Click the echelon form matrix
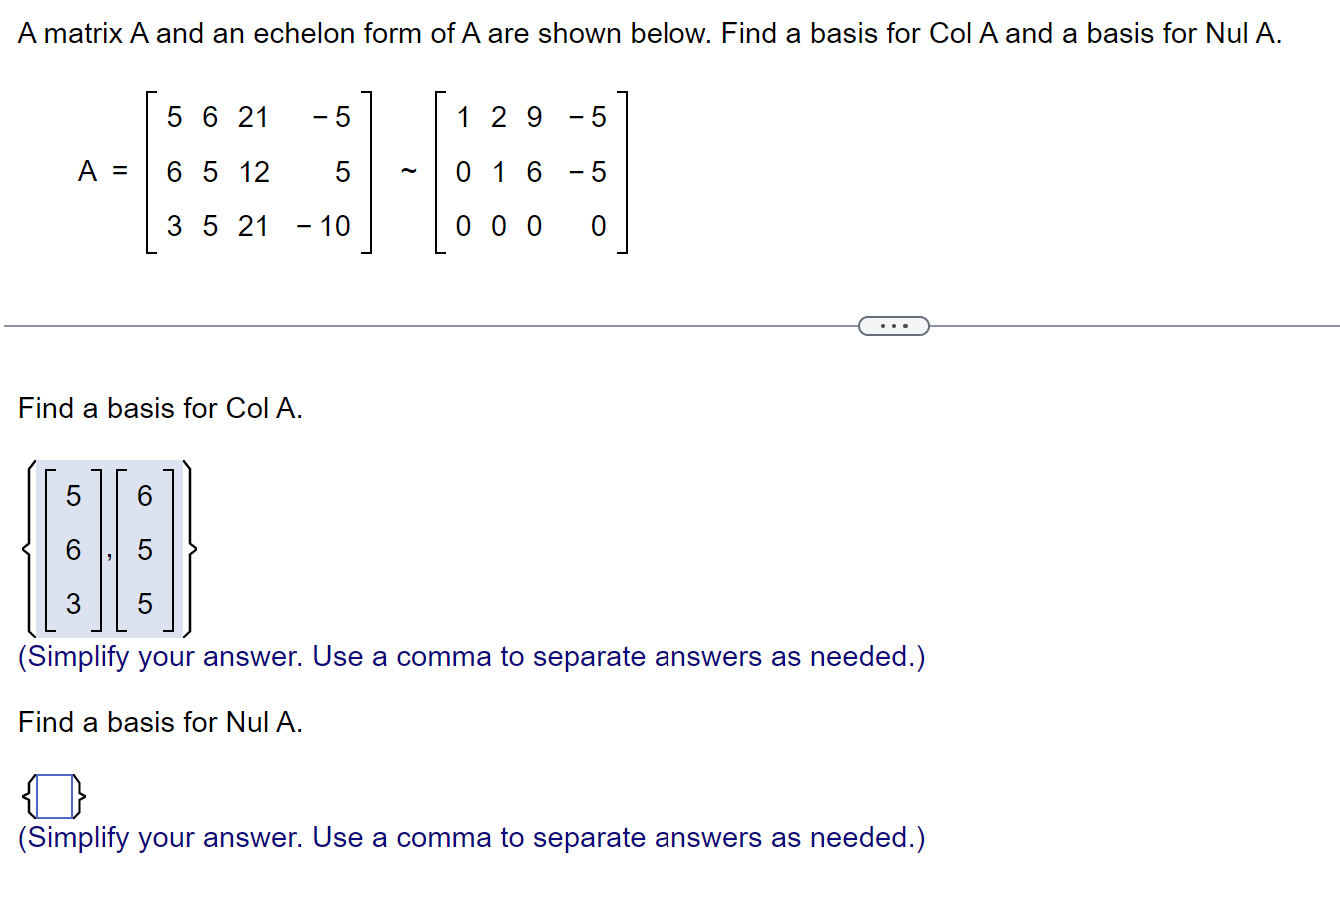 click(x=530, y=171)
